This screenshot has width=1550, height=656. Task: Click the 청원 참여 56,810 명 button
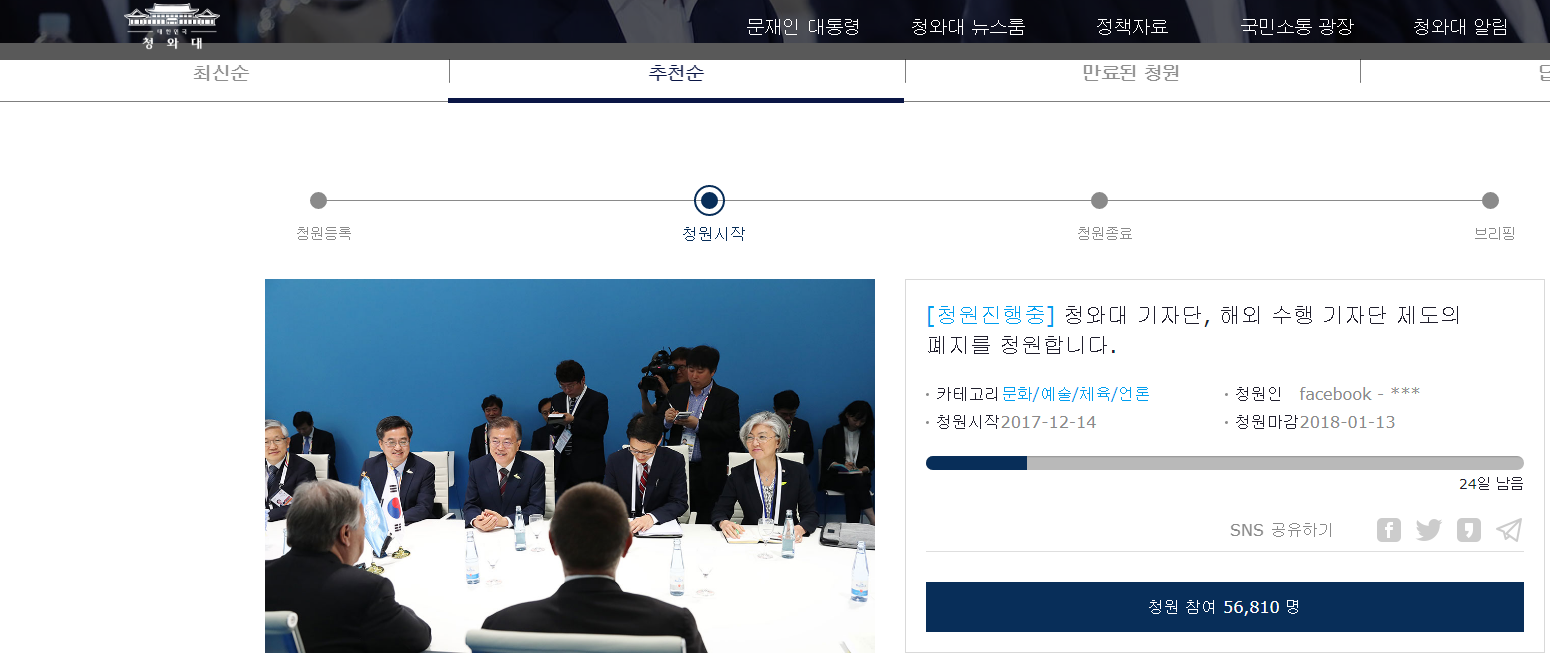click(x=1224, y=607)
